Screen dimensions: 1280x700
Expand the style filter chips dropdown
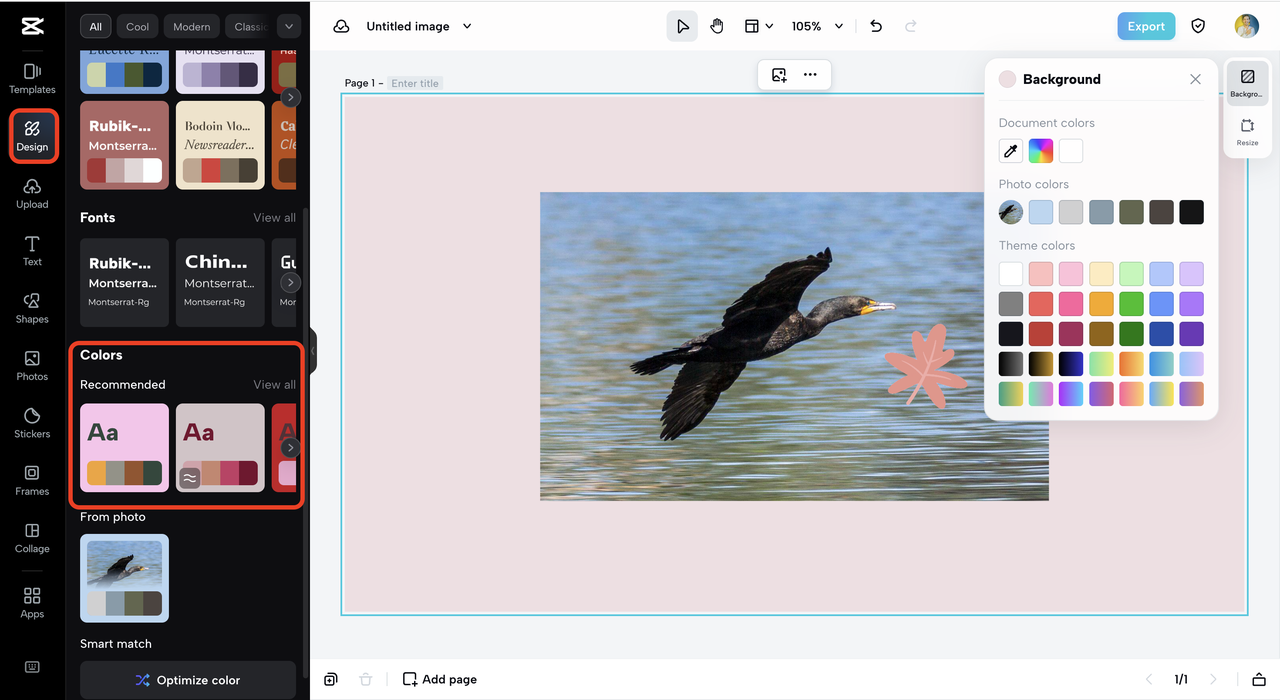(288, 26)
